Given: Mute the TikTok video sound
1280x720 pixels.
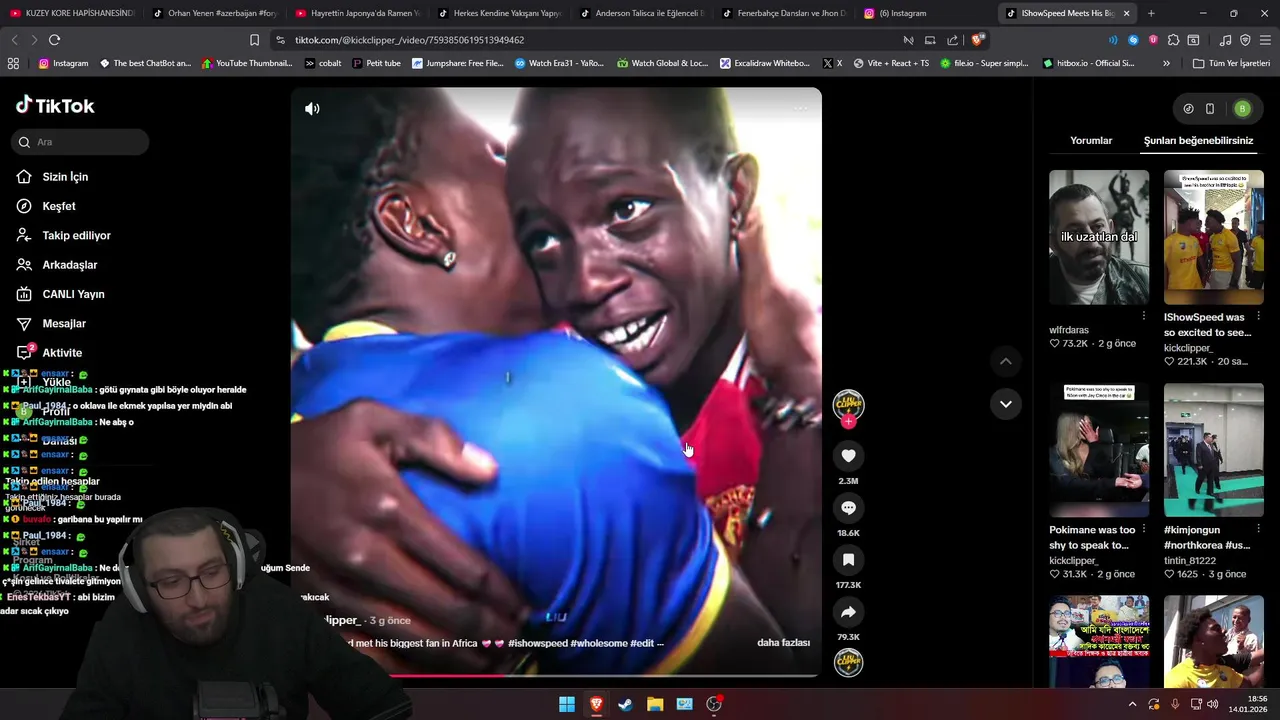Looking at the screenshot, I should pos(312,108).
